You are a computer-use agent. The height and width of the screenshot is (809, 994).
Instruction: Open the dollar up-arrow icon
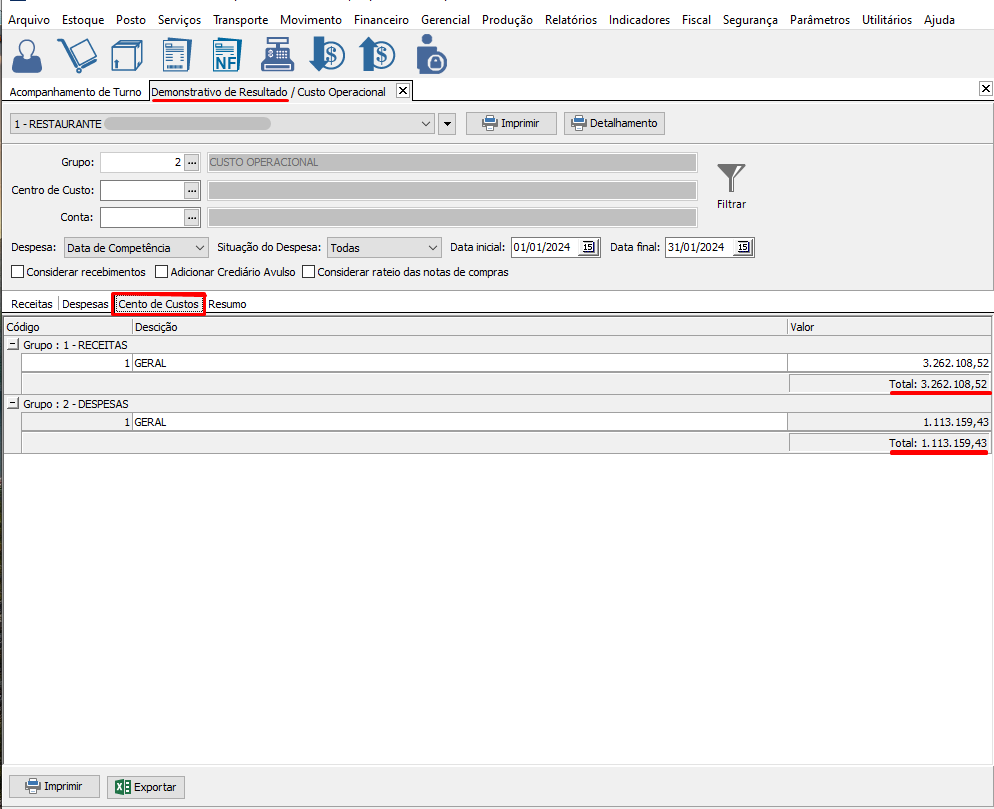point(379,55)
